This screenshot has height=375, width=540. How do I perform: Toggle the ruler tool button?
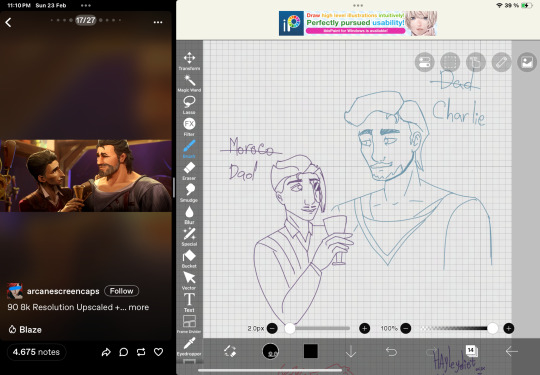(501, 62)
